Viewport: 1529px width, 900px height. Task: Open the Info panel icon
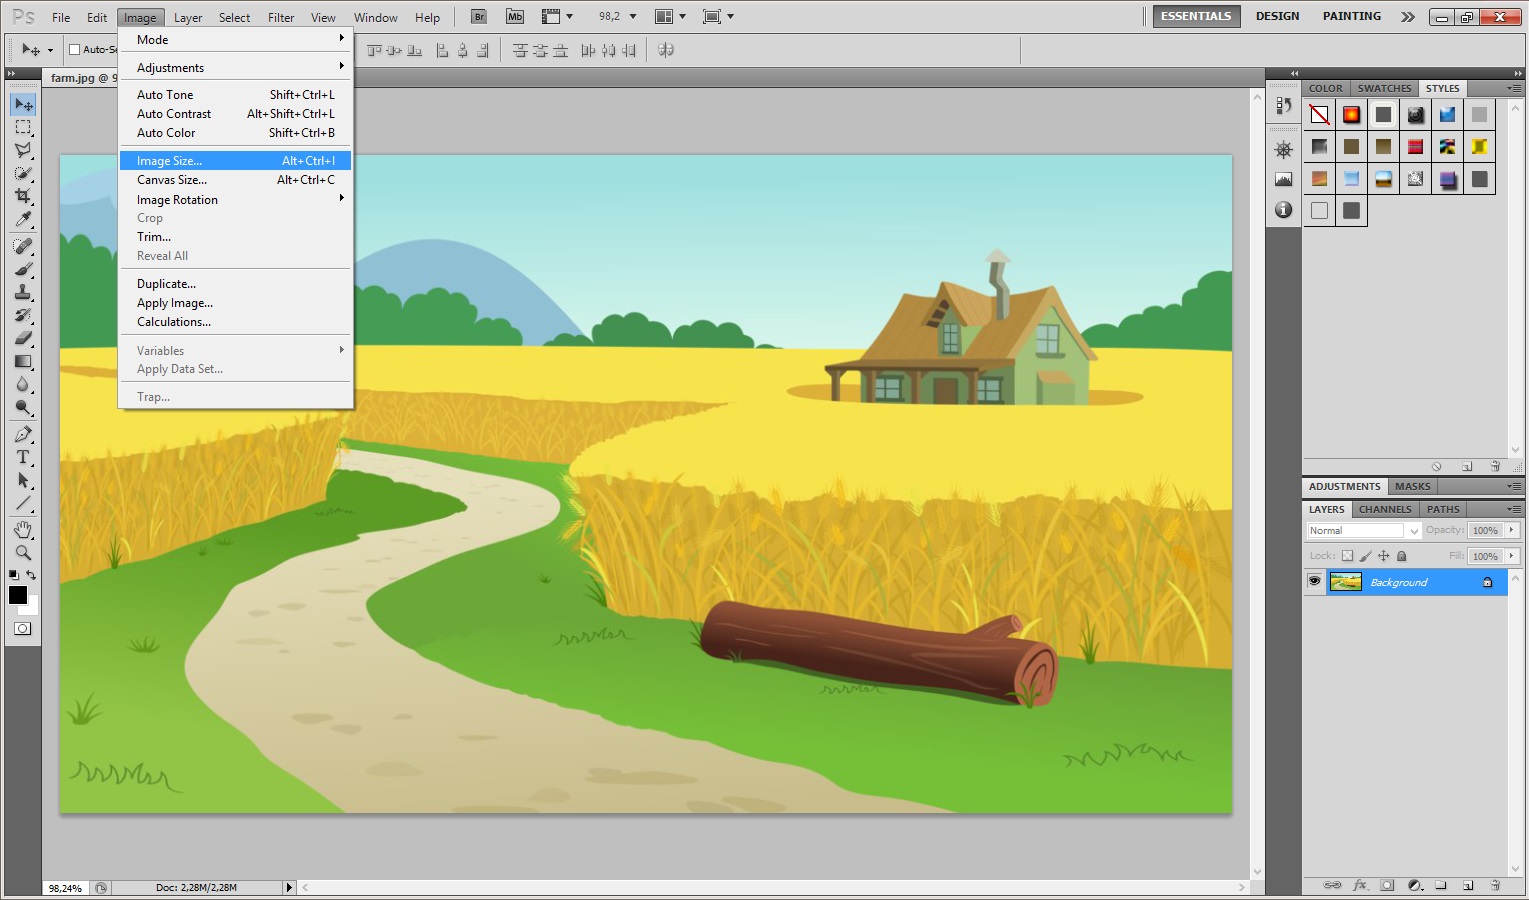coord(1284,210)
